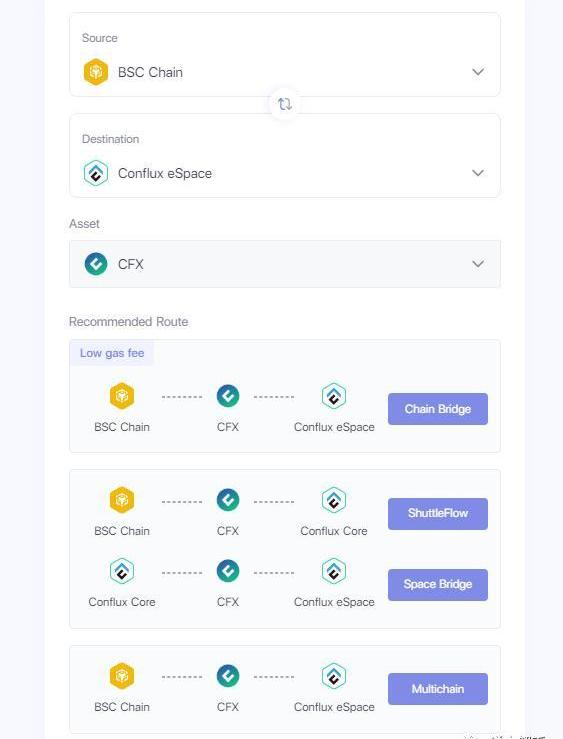Choose the Chain Bridge route button
Viewport: 563px width, 739px height.
coord(438,409)
